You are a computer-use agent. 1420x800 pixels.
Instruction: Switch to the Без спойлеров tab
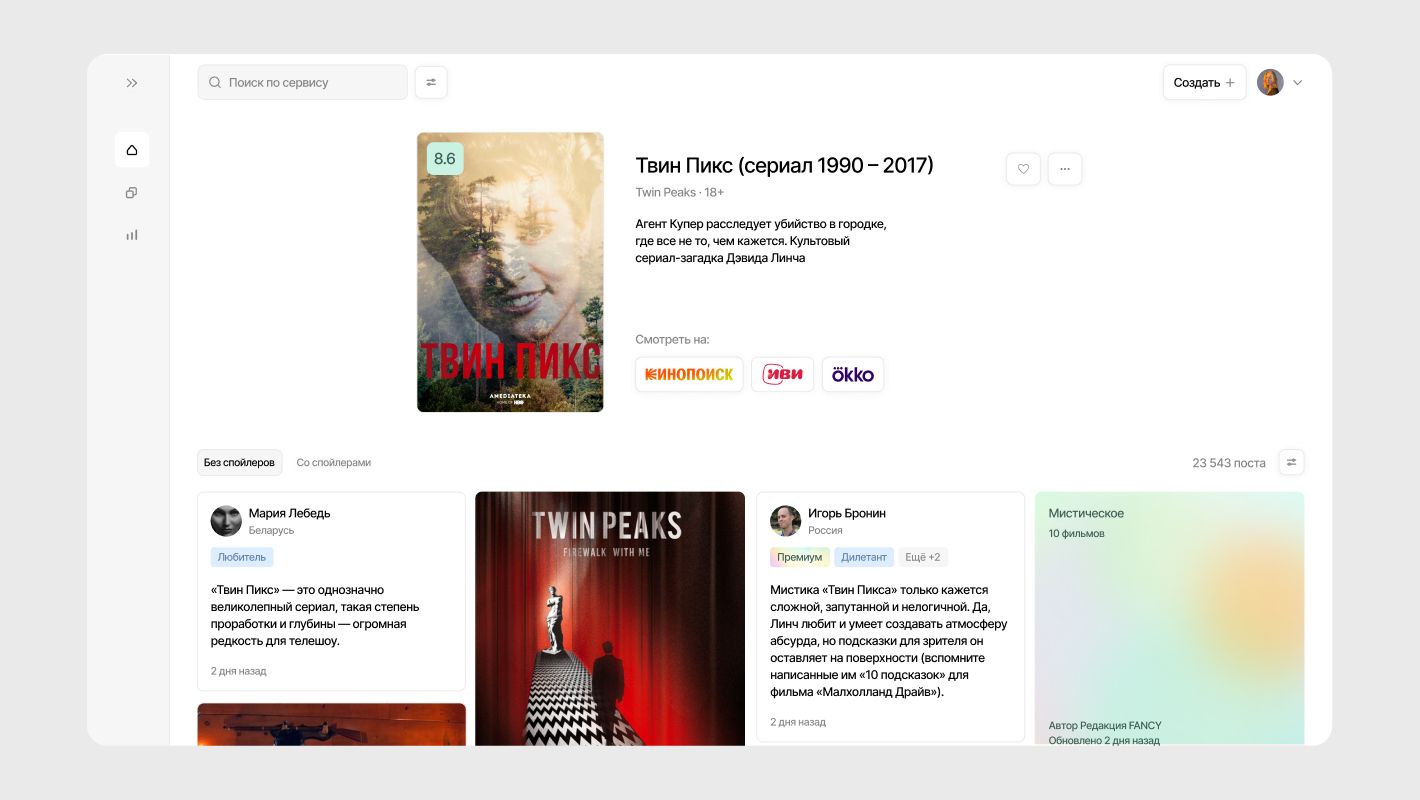[x=239, y=463]
